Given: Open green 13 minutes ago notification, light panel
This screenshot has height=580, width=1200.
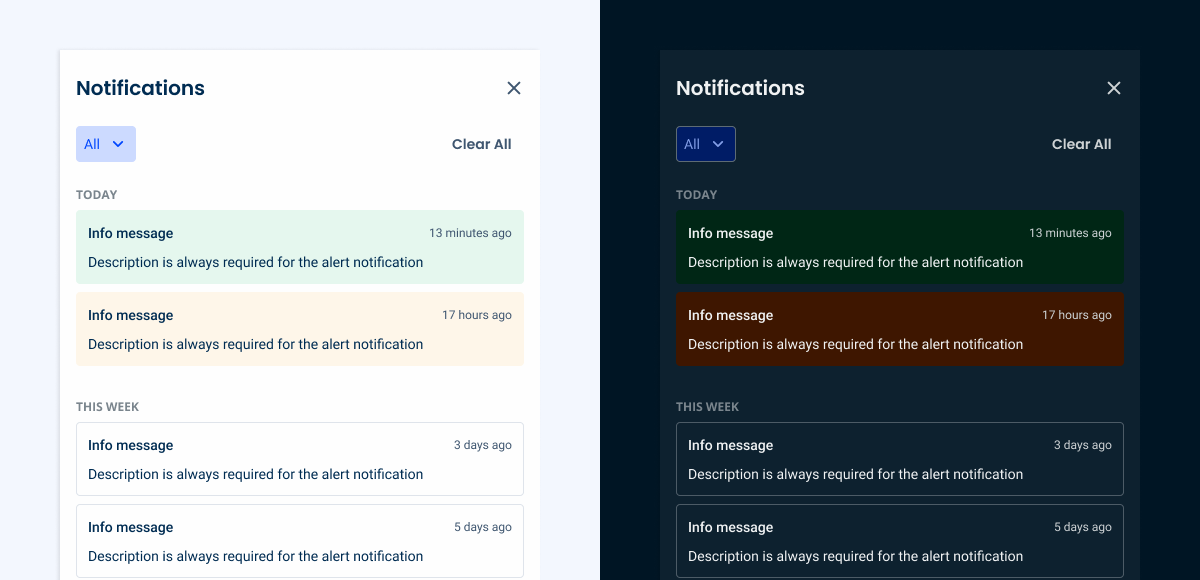Looking at the screenshot, I should 300,247.
